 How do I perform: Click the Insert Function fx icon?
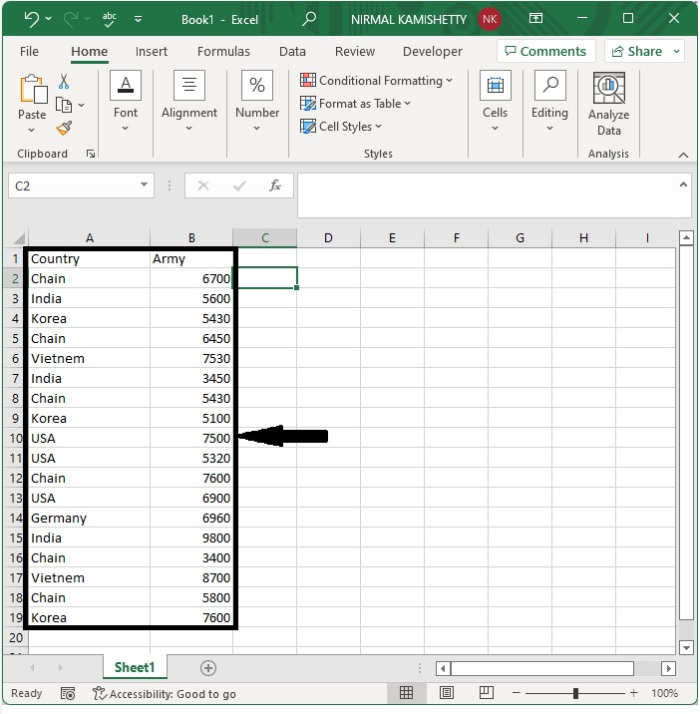(275, 185)
